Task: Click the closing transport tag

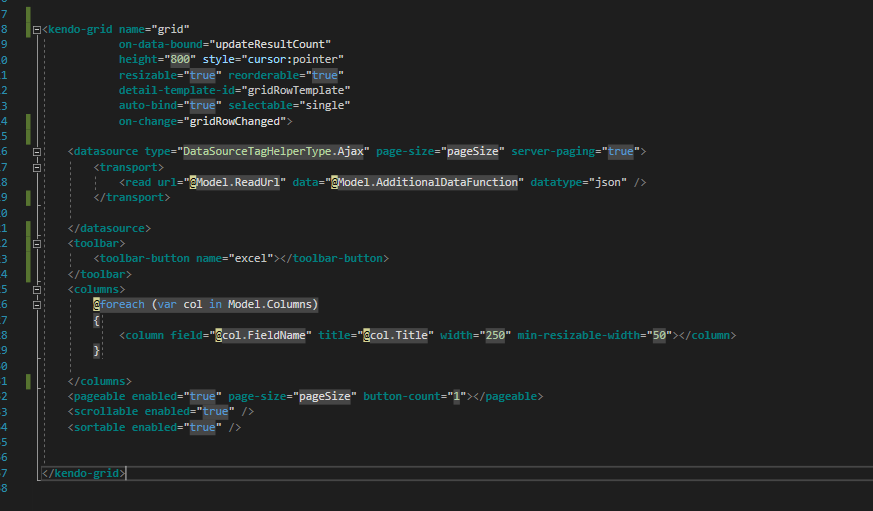Action: pyautogui.click(x=132, y=197)
